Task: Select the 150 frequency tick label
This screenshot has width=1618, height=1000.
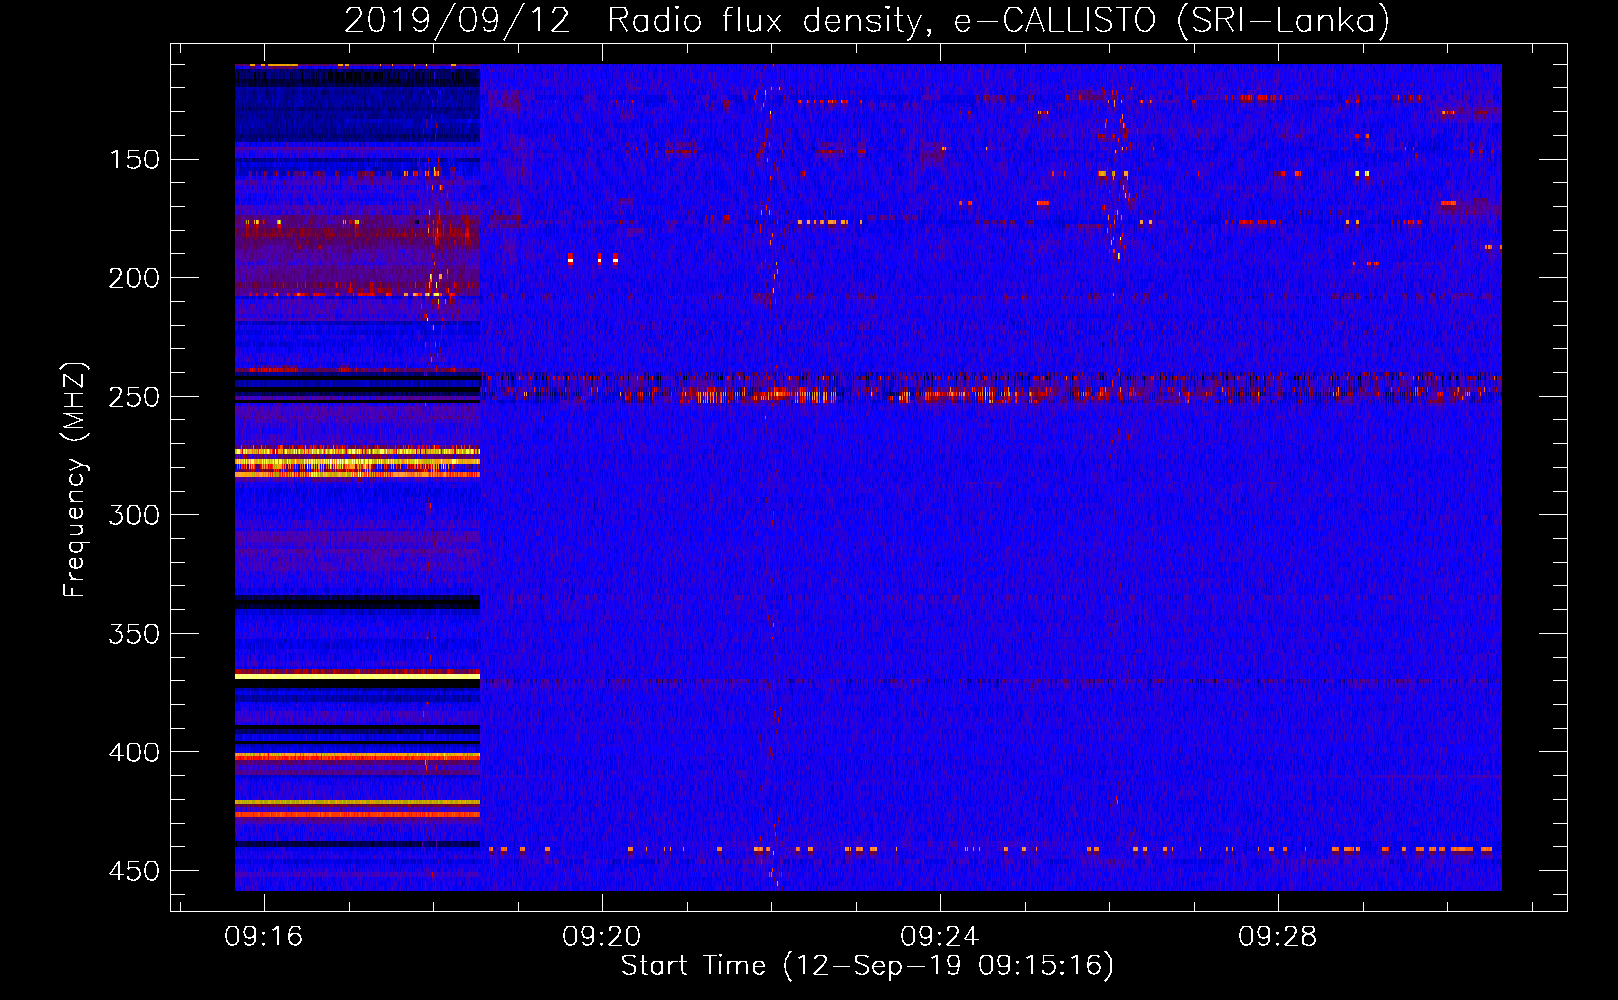Action: click(x=134, y=160)
